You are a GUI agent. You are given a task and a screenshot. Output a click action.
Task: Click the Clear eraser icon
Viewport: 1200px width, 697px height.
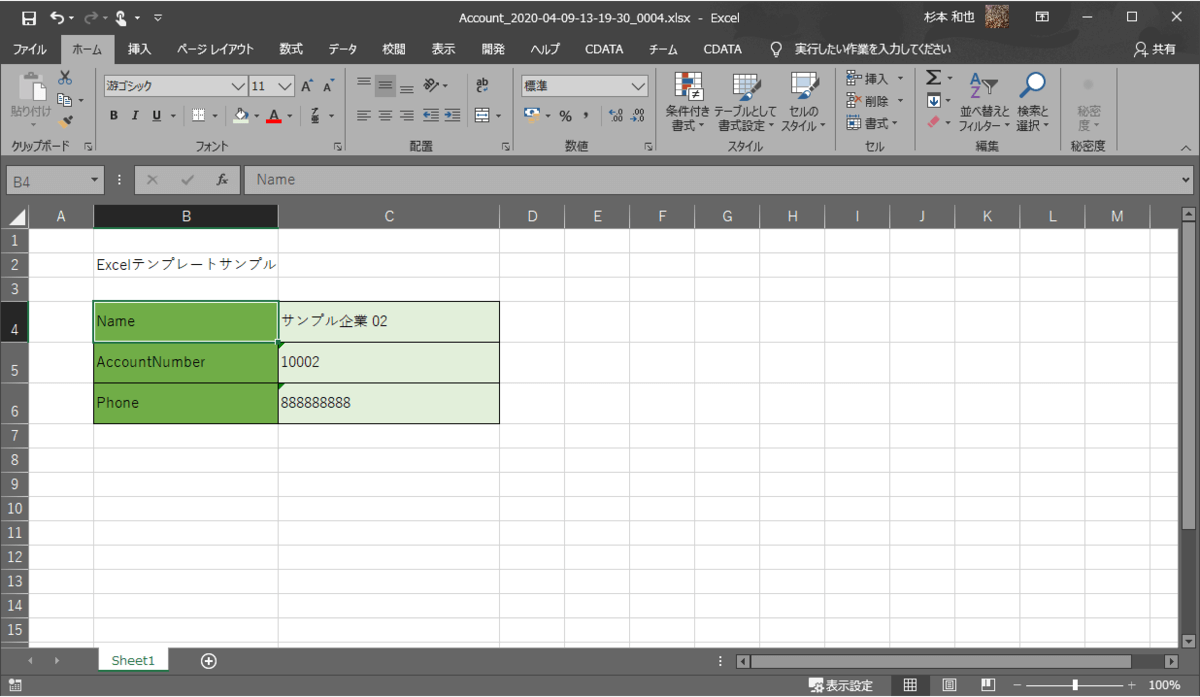click(x=934, y=122)
